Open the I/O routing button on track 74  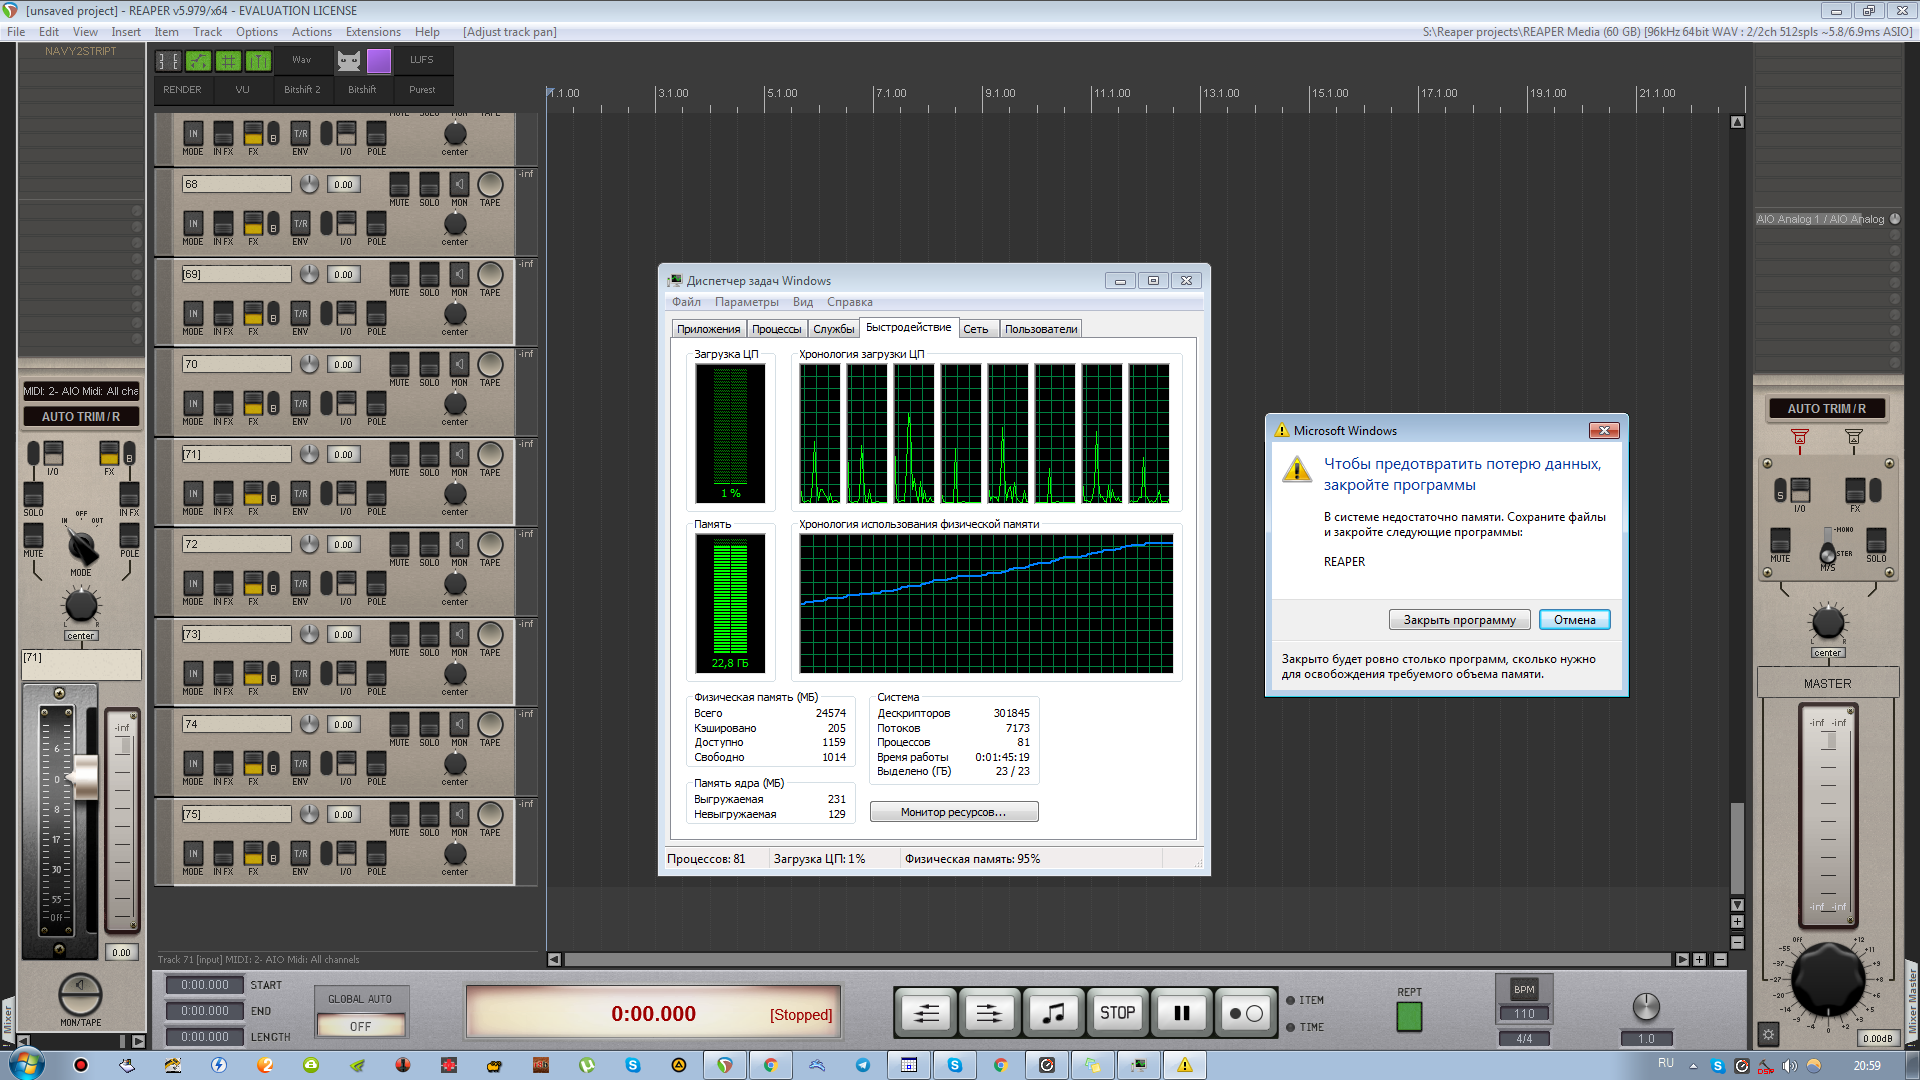click(x=345, y=764)
